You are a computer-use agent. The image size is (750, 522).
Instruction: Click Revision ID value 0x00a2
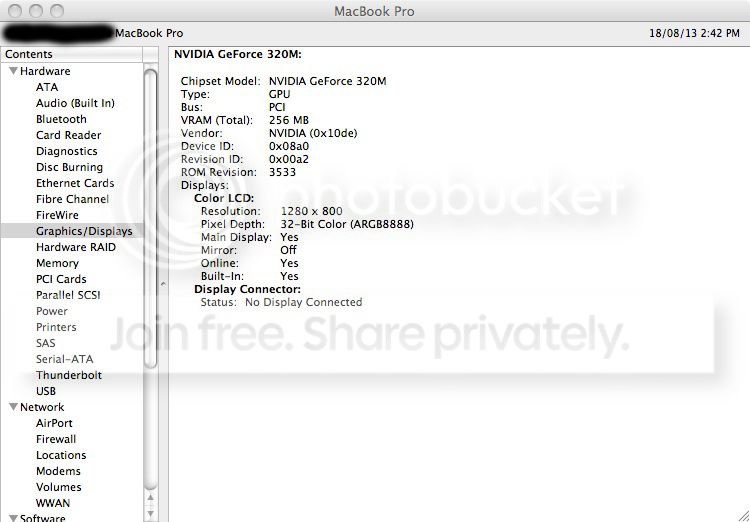point(288,159)
